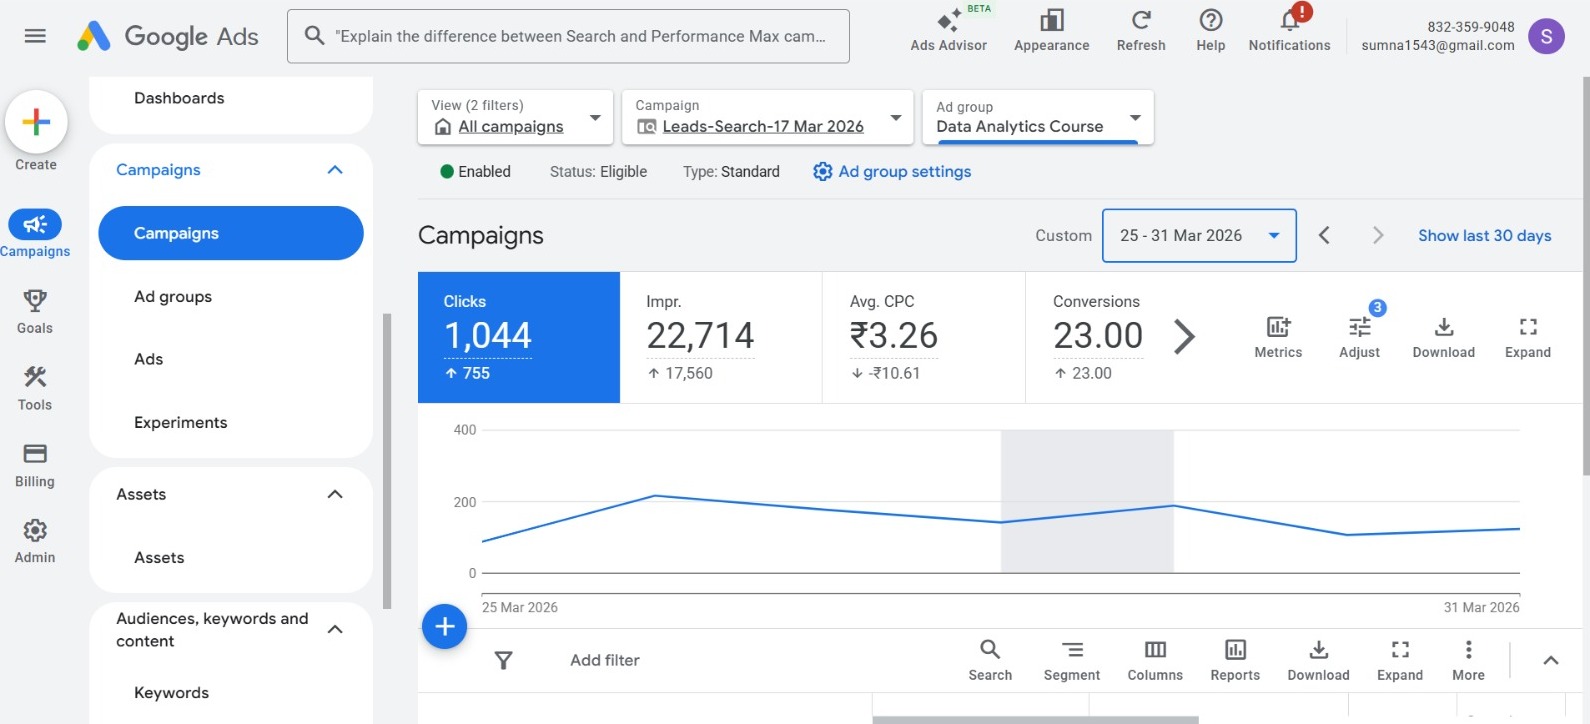Click account number 832-359-9048
This screenshot has width=1590, height=724.
pyautogui.click(x=1470, y=27)
